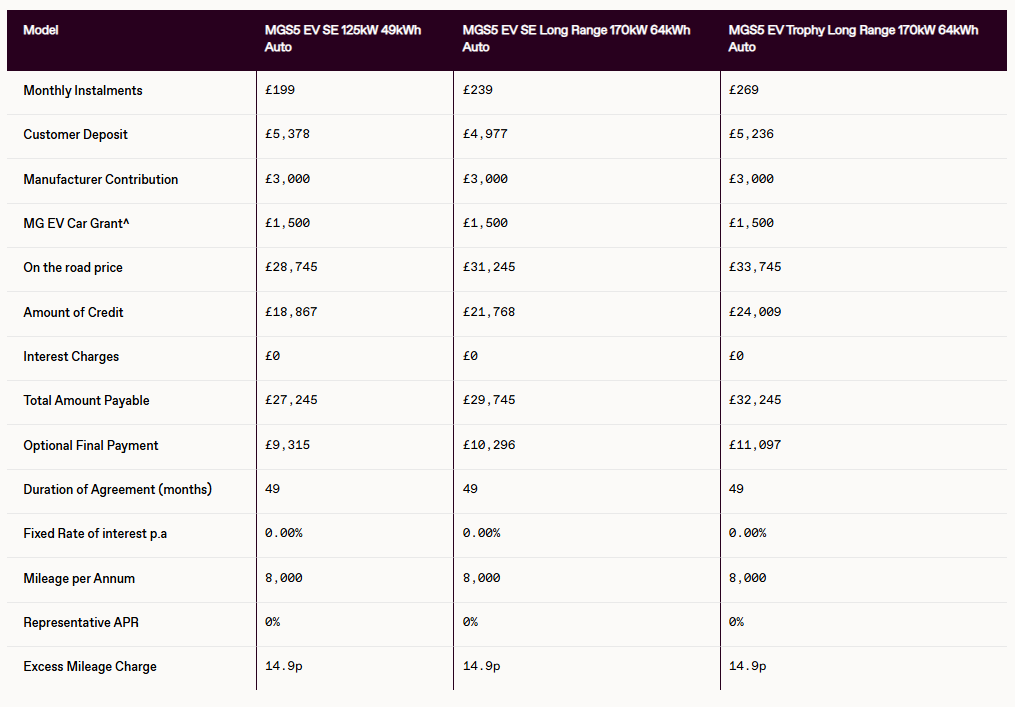Image resolution: width=1015 pixels, height=707 pixels.
Task: Click the Model column header
Action: tap(41, 30)
